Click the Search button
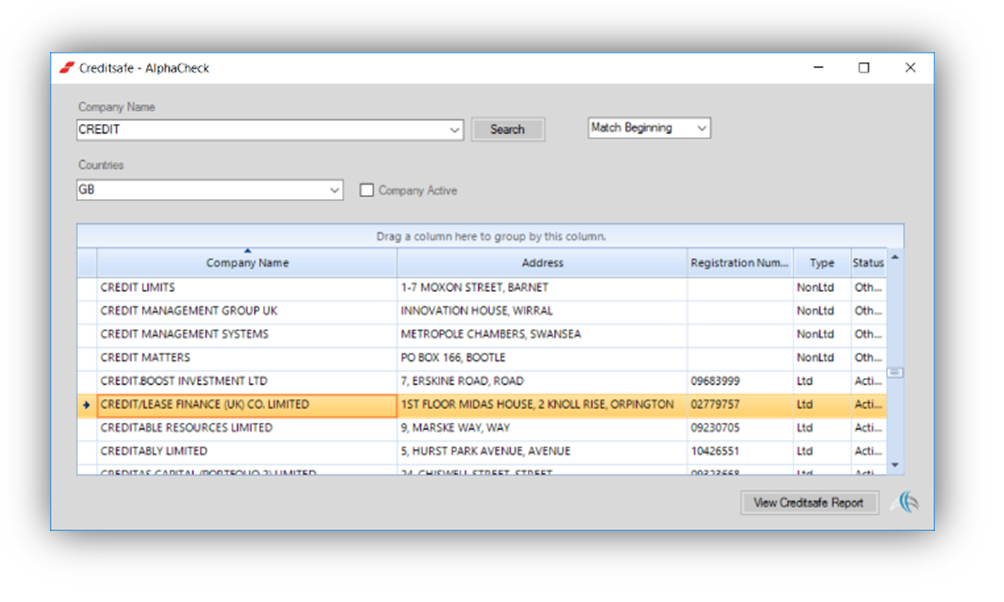 click(508, 129)
